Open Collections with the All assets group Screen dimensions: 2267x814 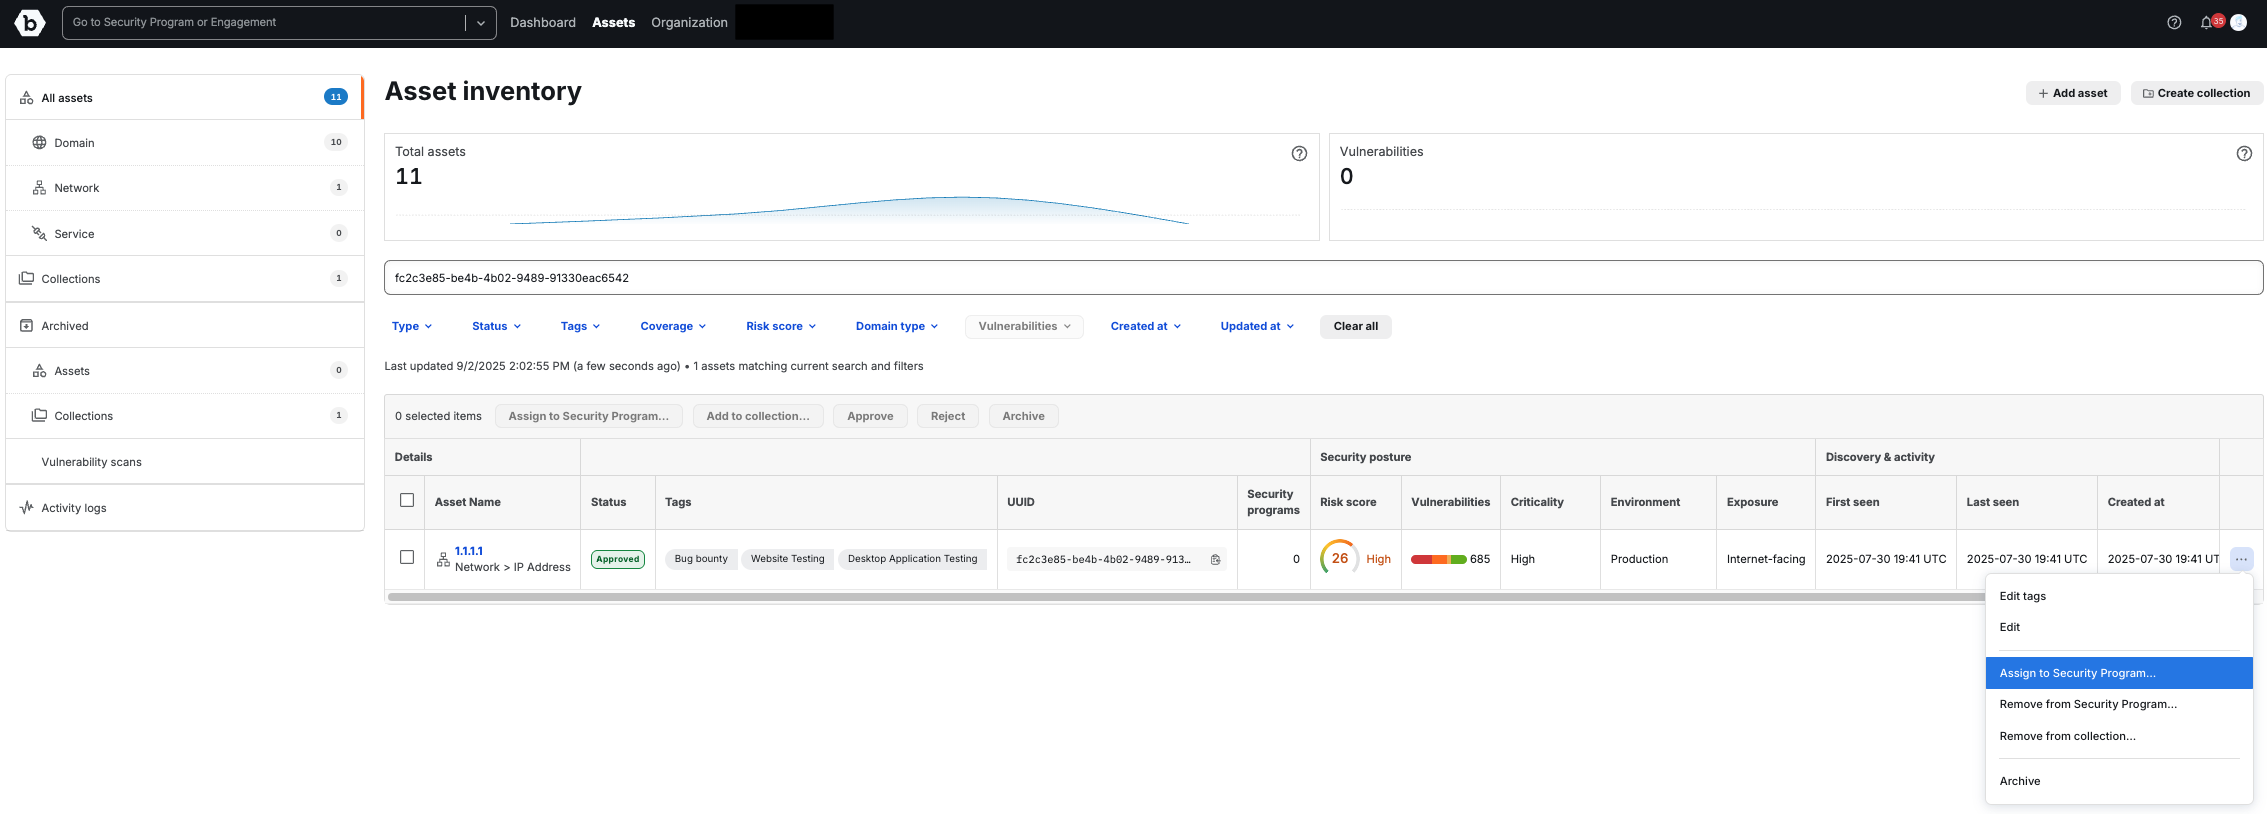point(185,279)
